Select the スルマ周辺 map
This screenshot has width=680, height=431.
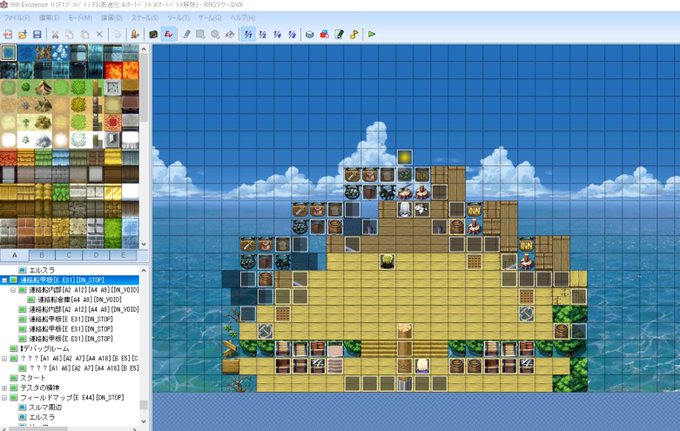click(x=45, y=407)
